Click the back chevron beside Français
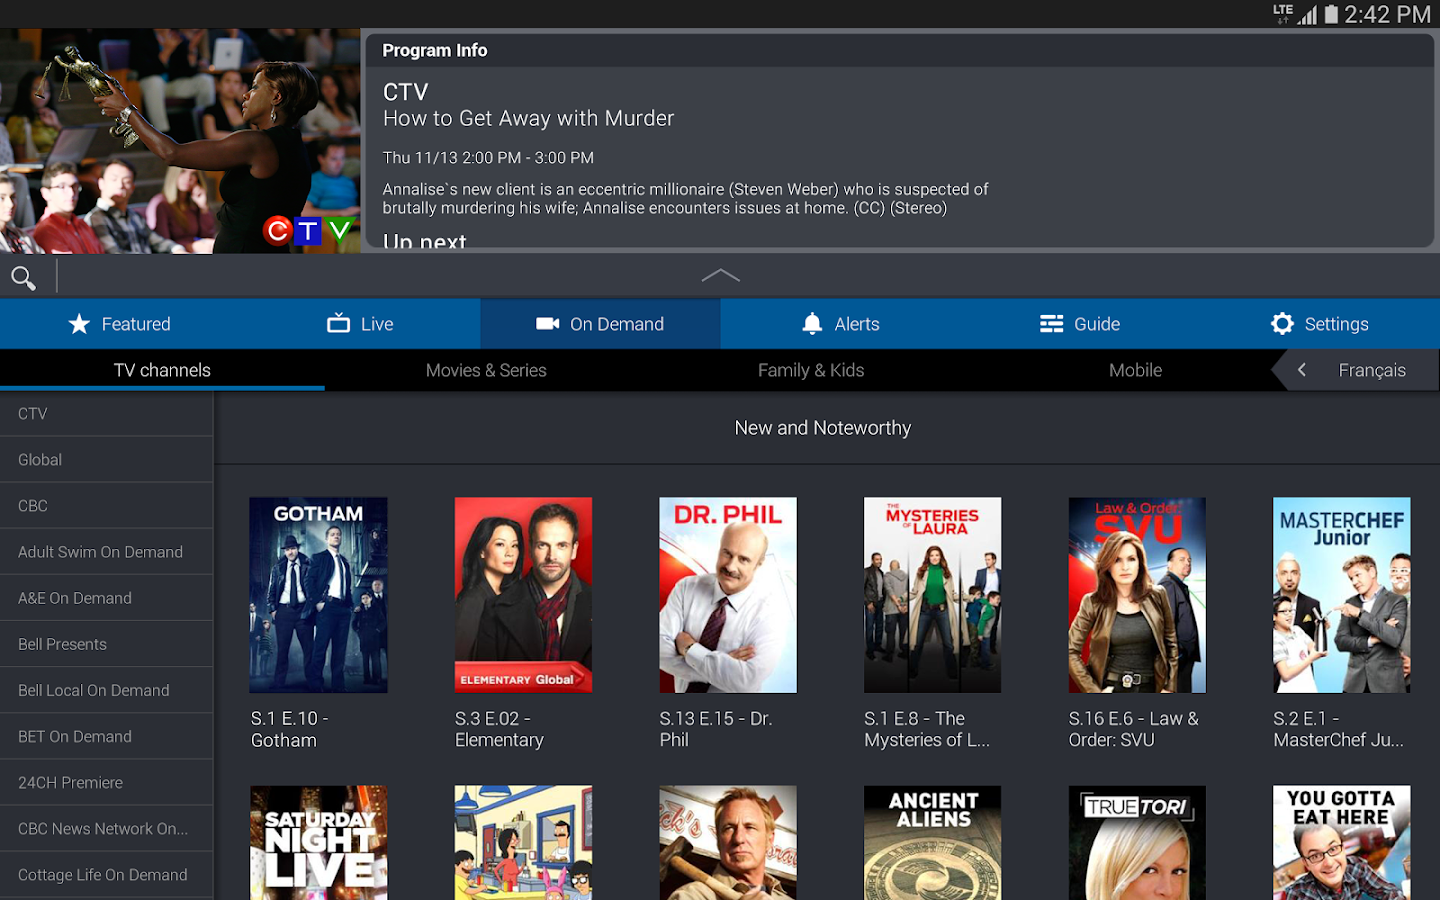The image size is (1440, 900). pyautogui.click(x=1301, y=369)
